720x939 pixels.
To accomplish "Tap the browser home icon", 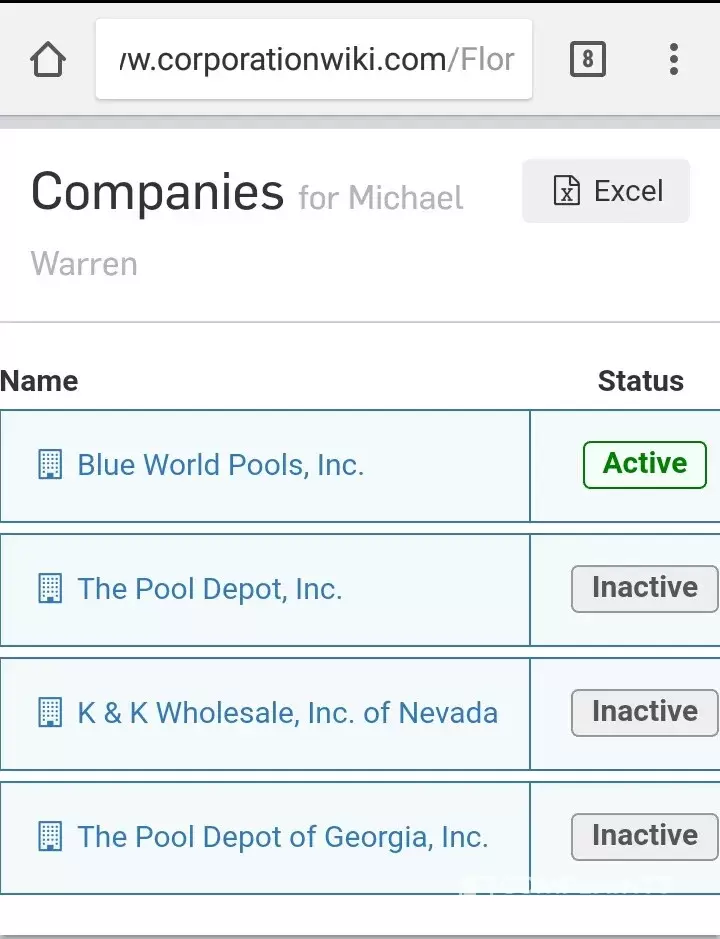I will (48, 59).
